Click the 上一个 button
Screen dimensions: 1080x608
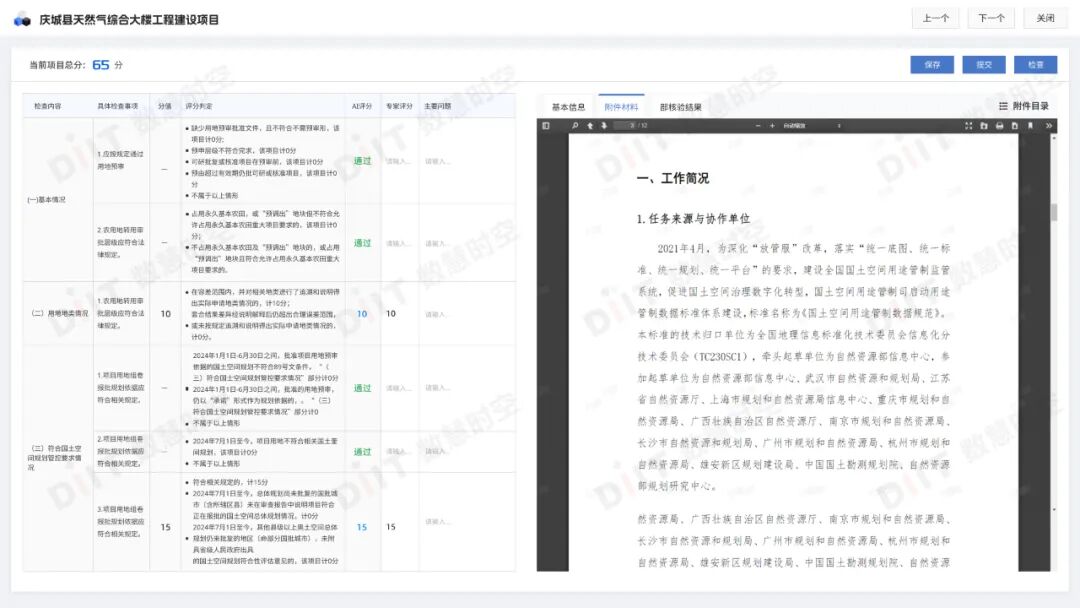[935, 19]
